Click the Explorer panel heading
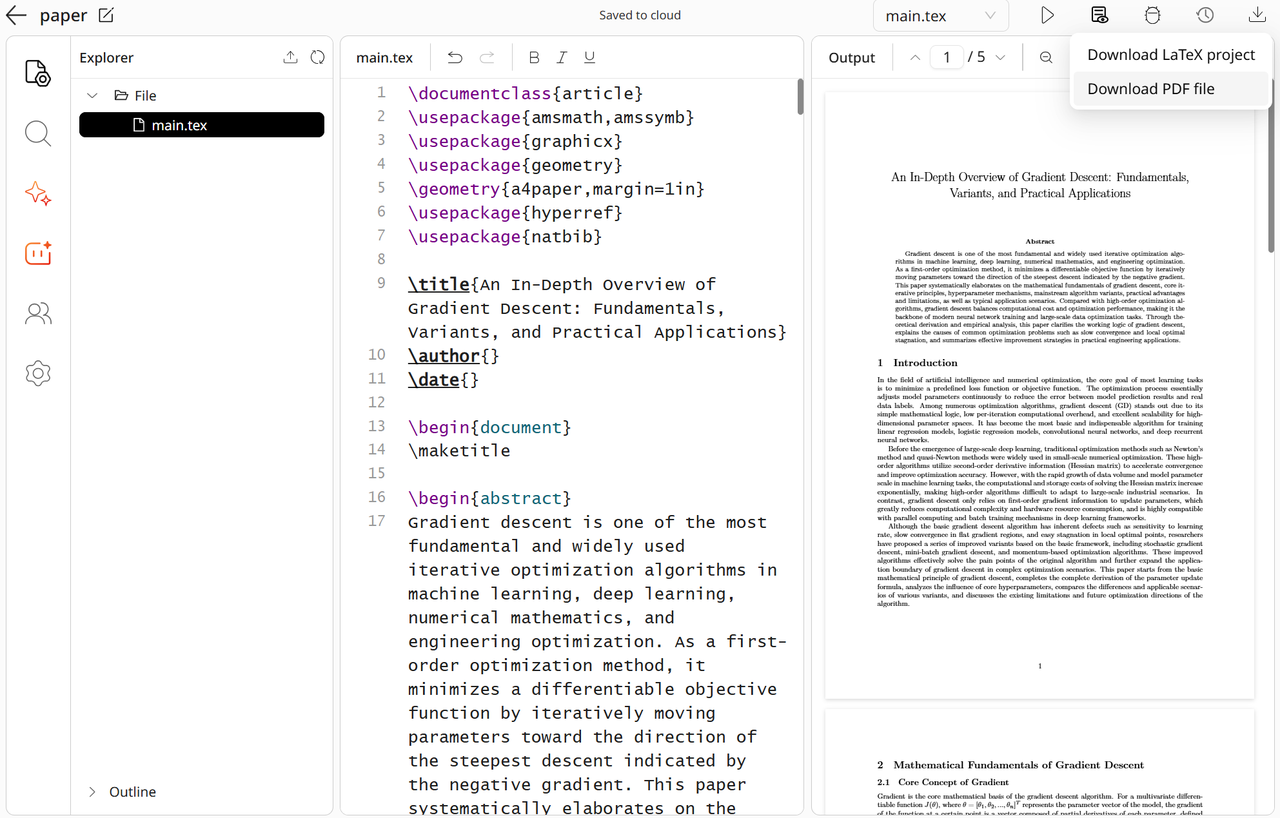1280x818 pixels. [106, 57]
